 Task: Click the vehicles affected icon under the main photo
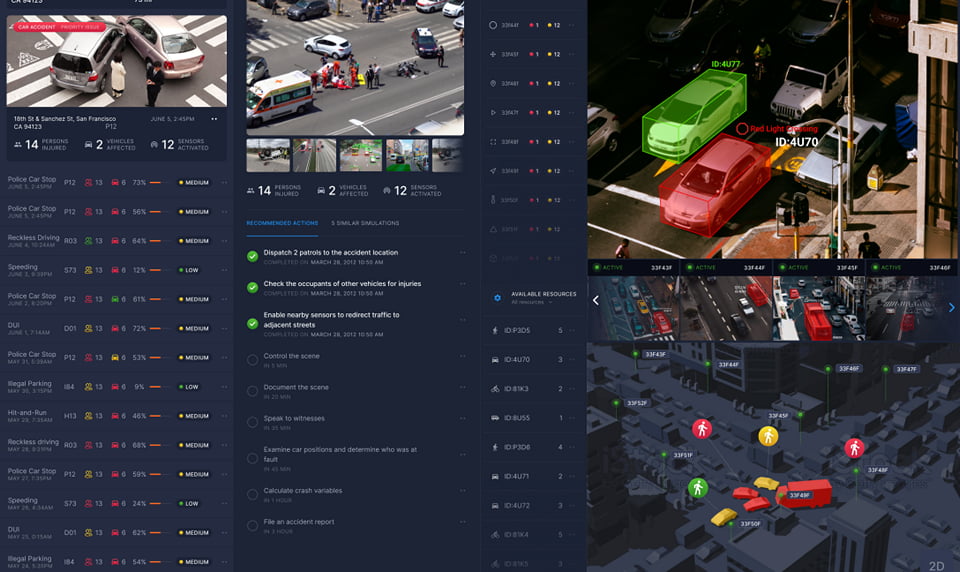point(321,191)
